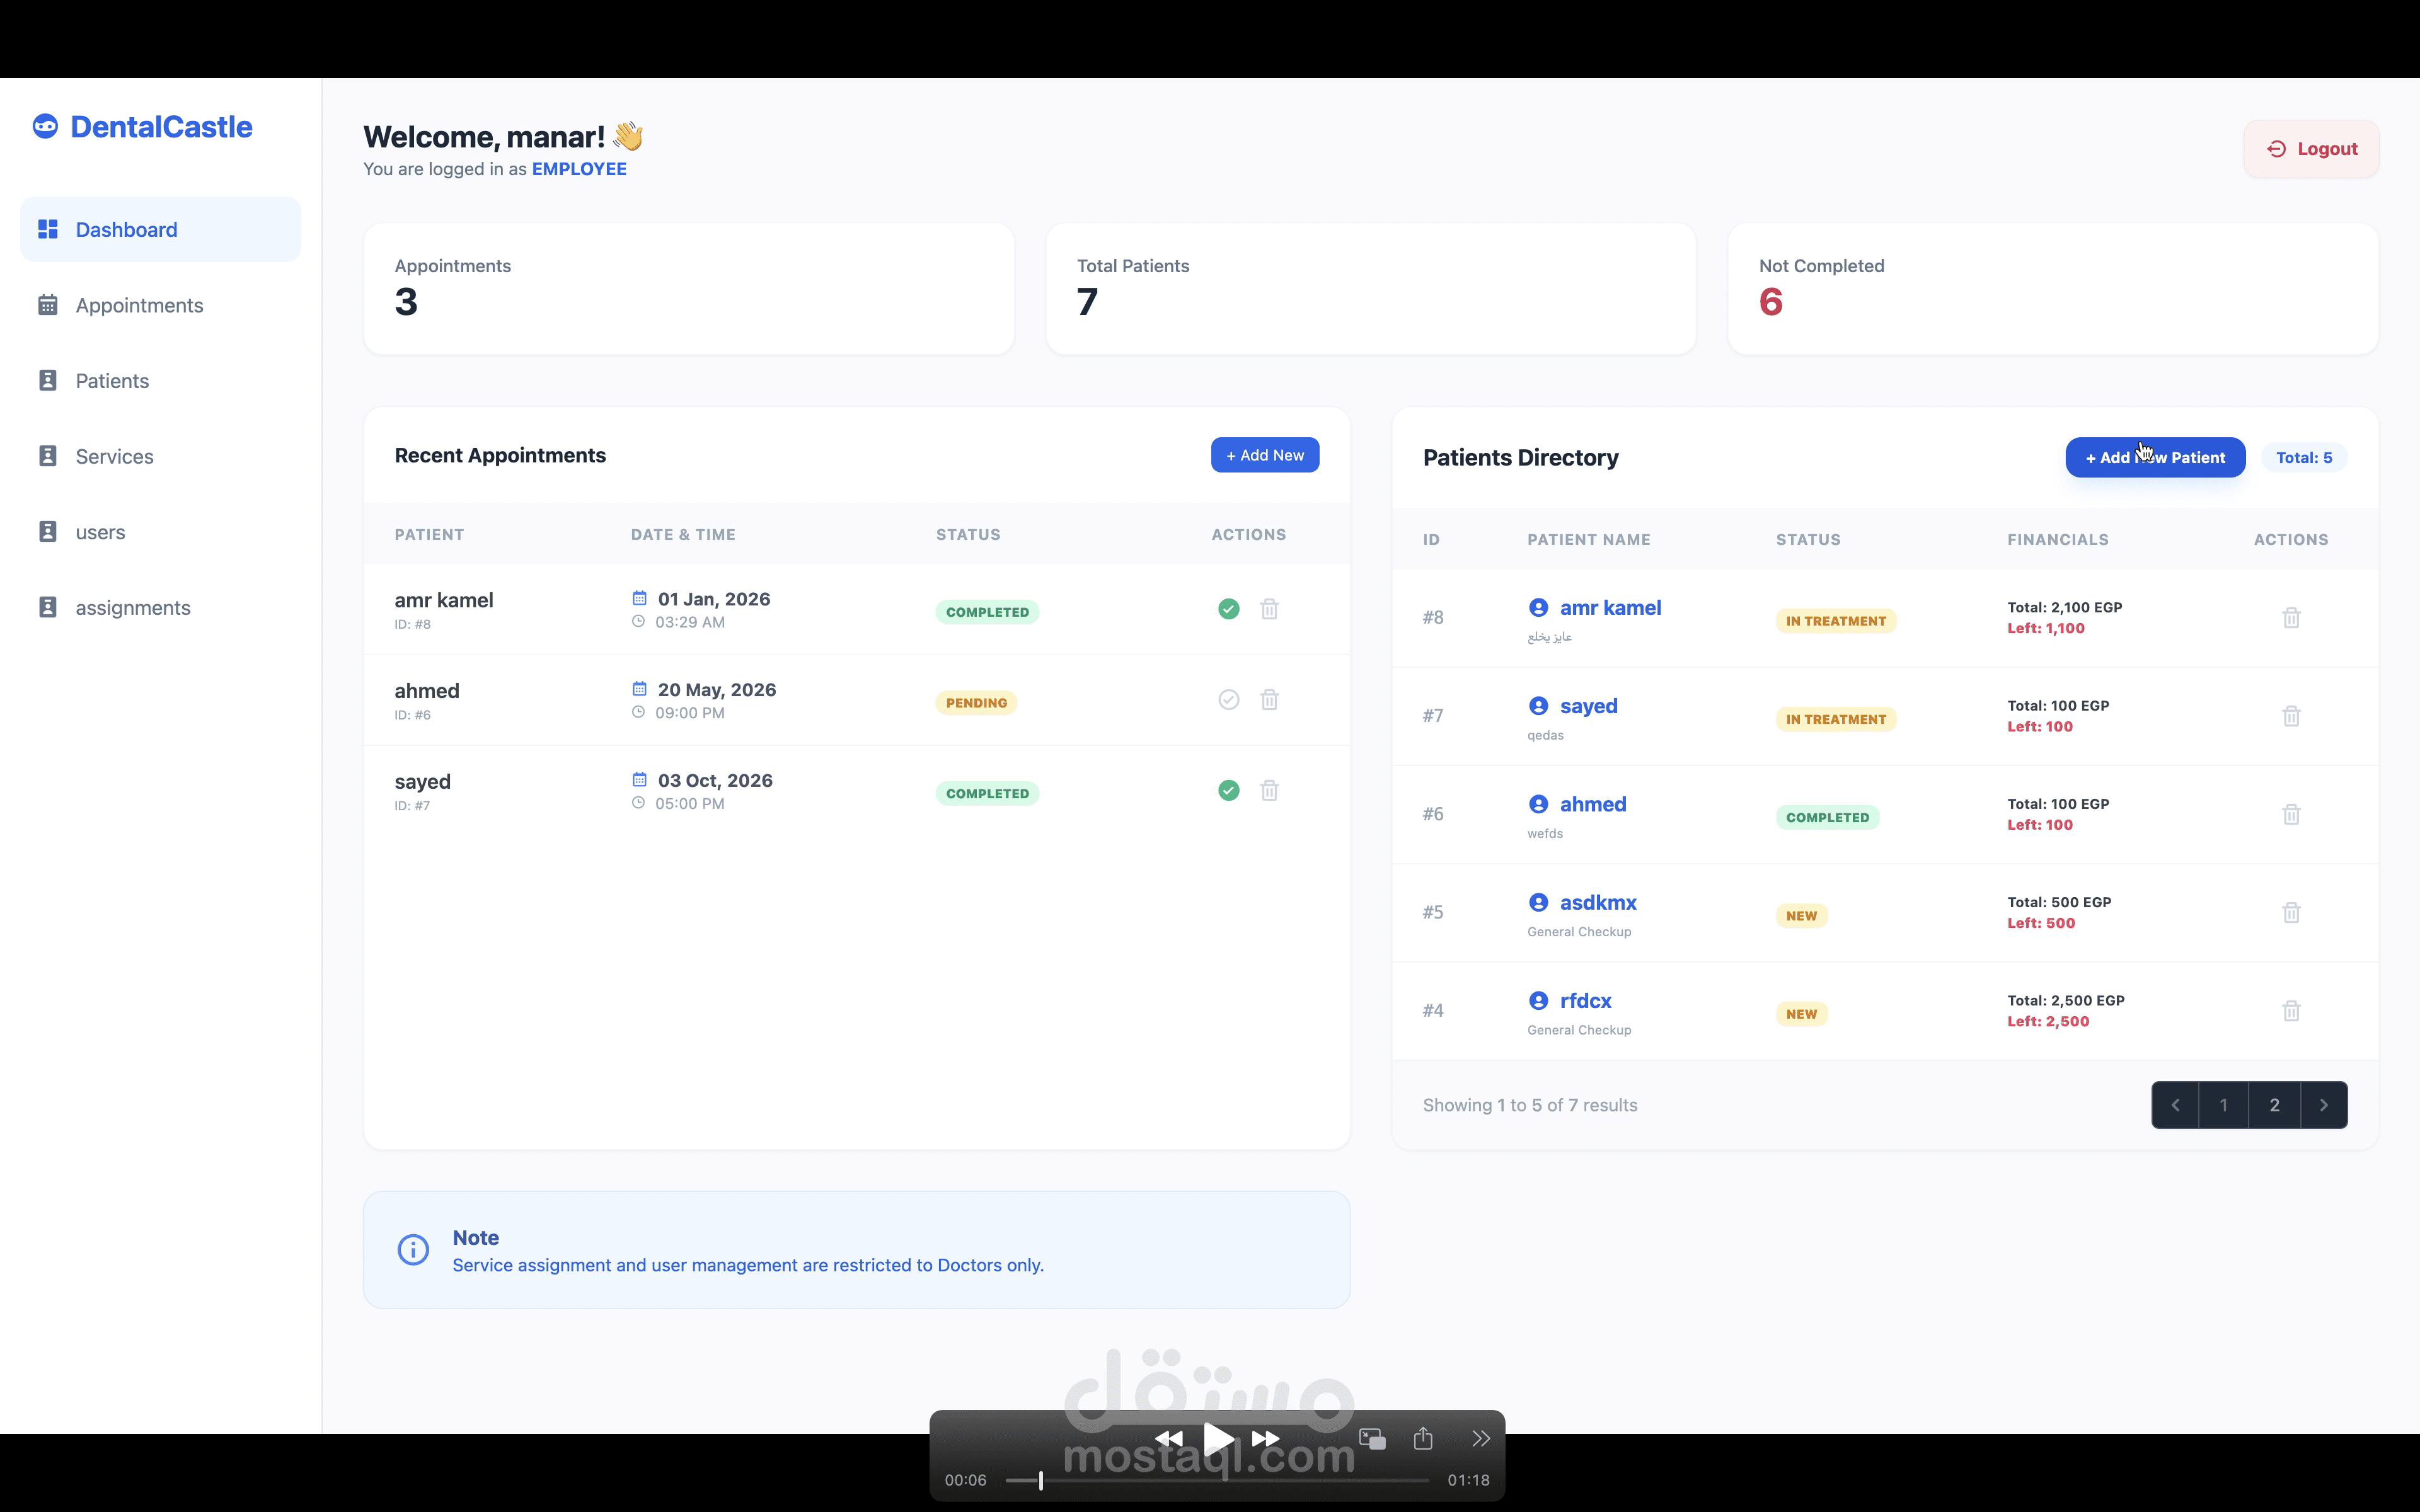Click clock icon next to 09:00 PM
2420x1512 pixels.
tap(638, 712)
